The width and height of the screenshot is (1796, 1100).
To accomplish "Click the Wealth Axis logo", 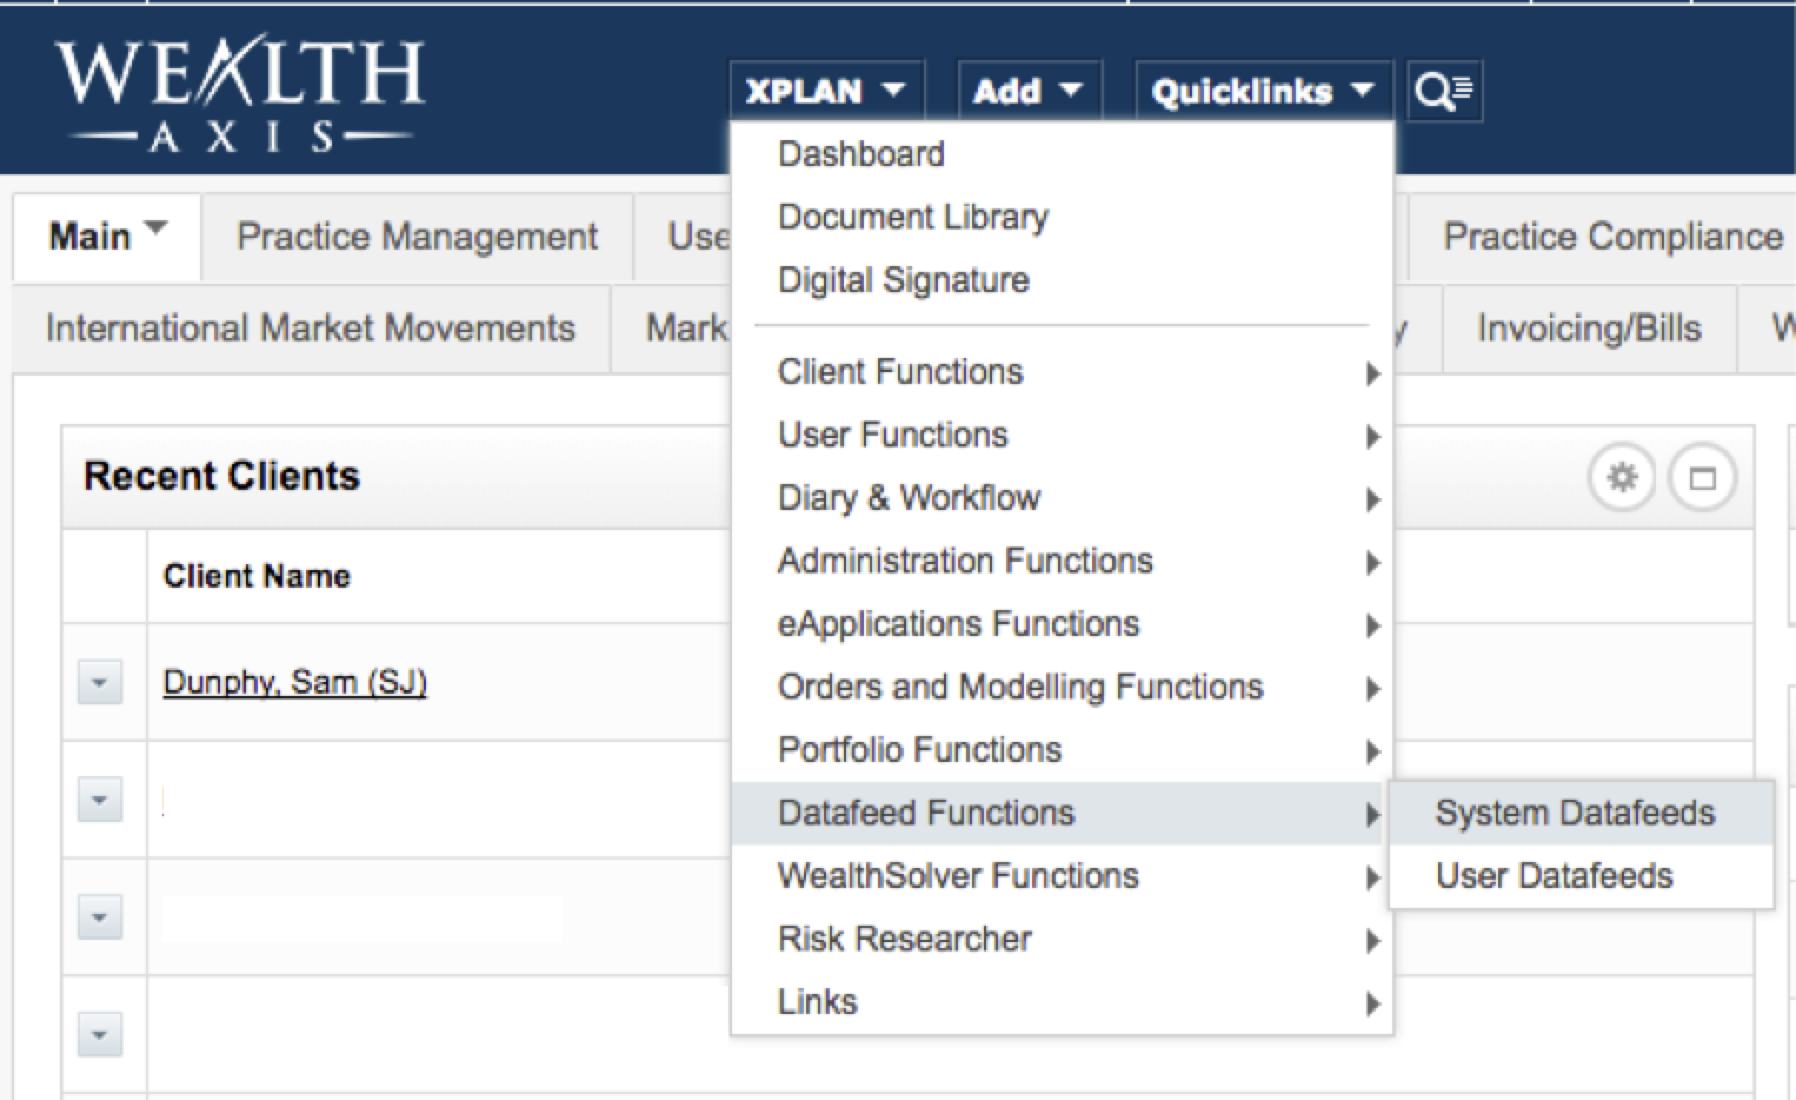I will (240, 93).
